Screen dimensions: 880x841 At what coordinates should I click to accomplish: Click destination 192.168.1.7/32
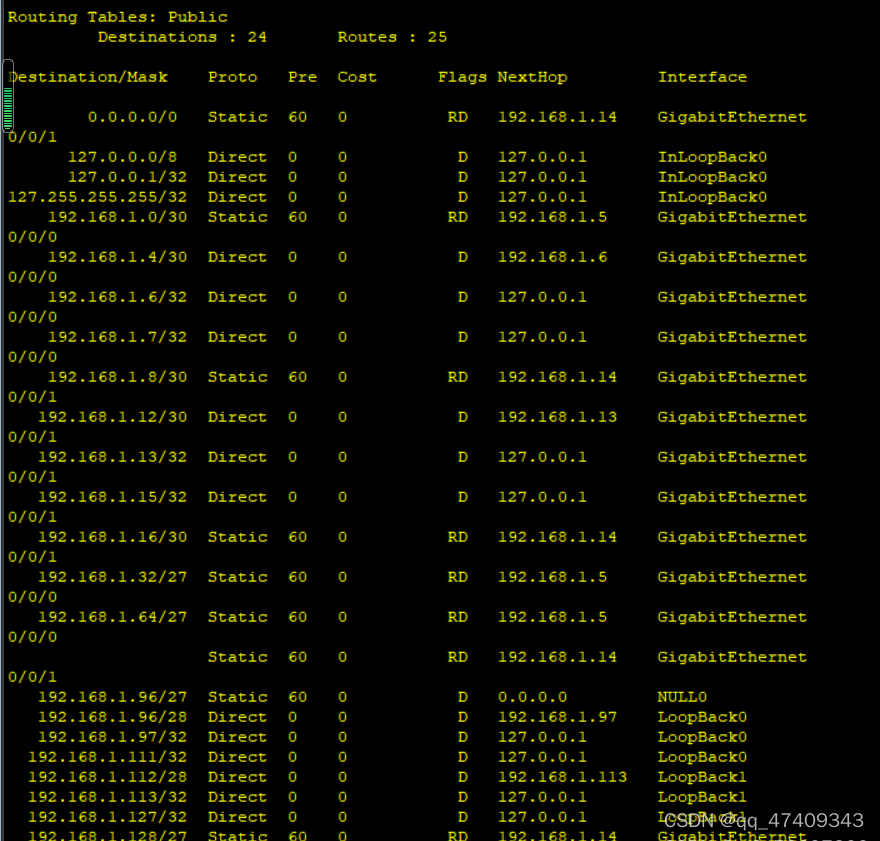click(117, 337)
